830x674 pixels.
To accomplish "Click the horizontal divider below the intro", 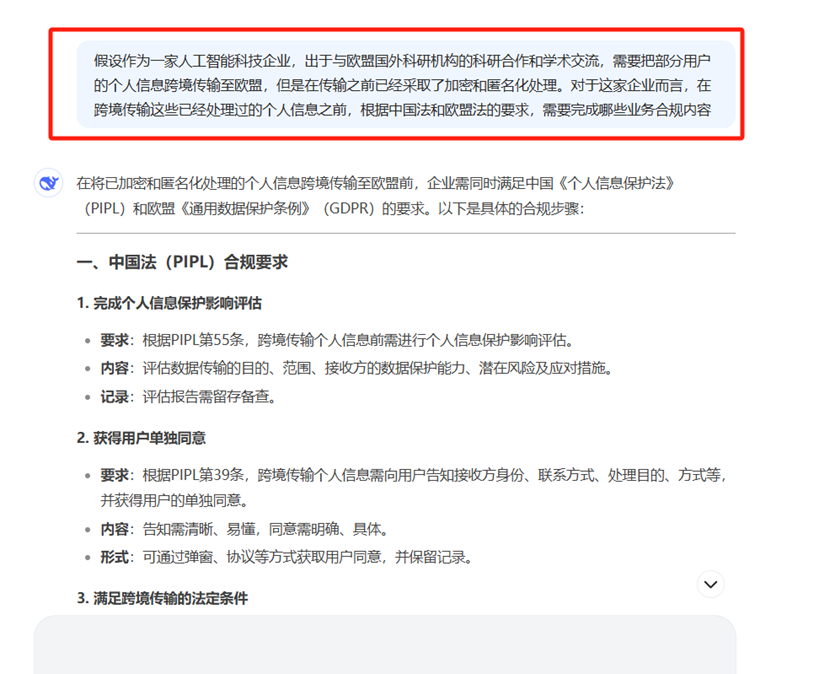I will point(406,233).
